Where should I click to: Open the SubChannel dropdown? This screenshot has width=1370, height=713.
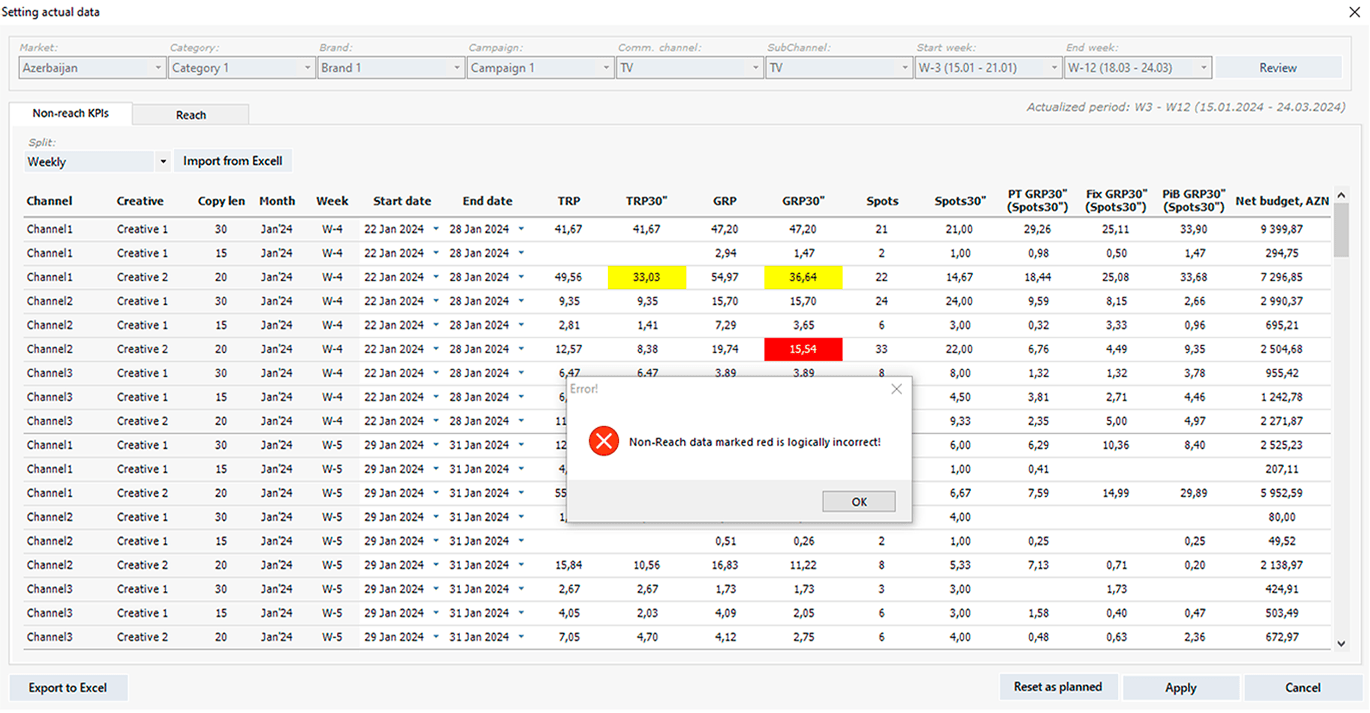[x=839, y=68]
